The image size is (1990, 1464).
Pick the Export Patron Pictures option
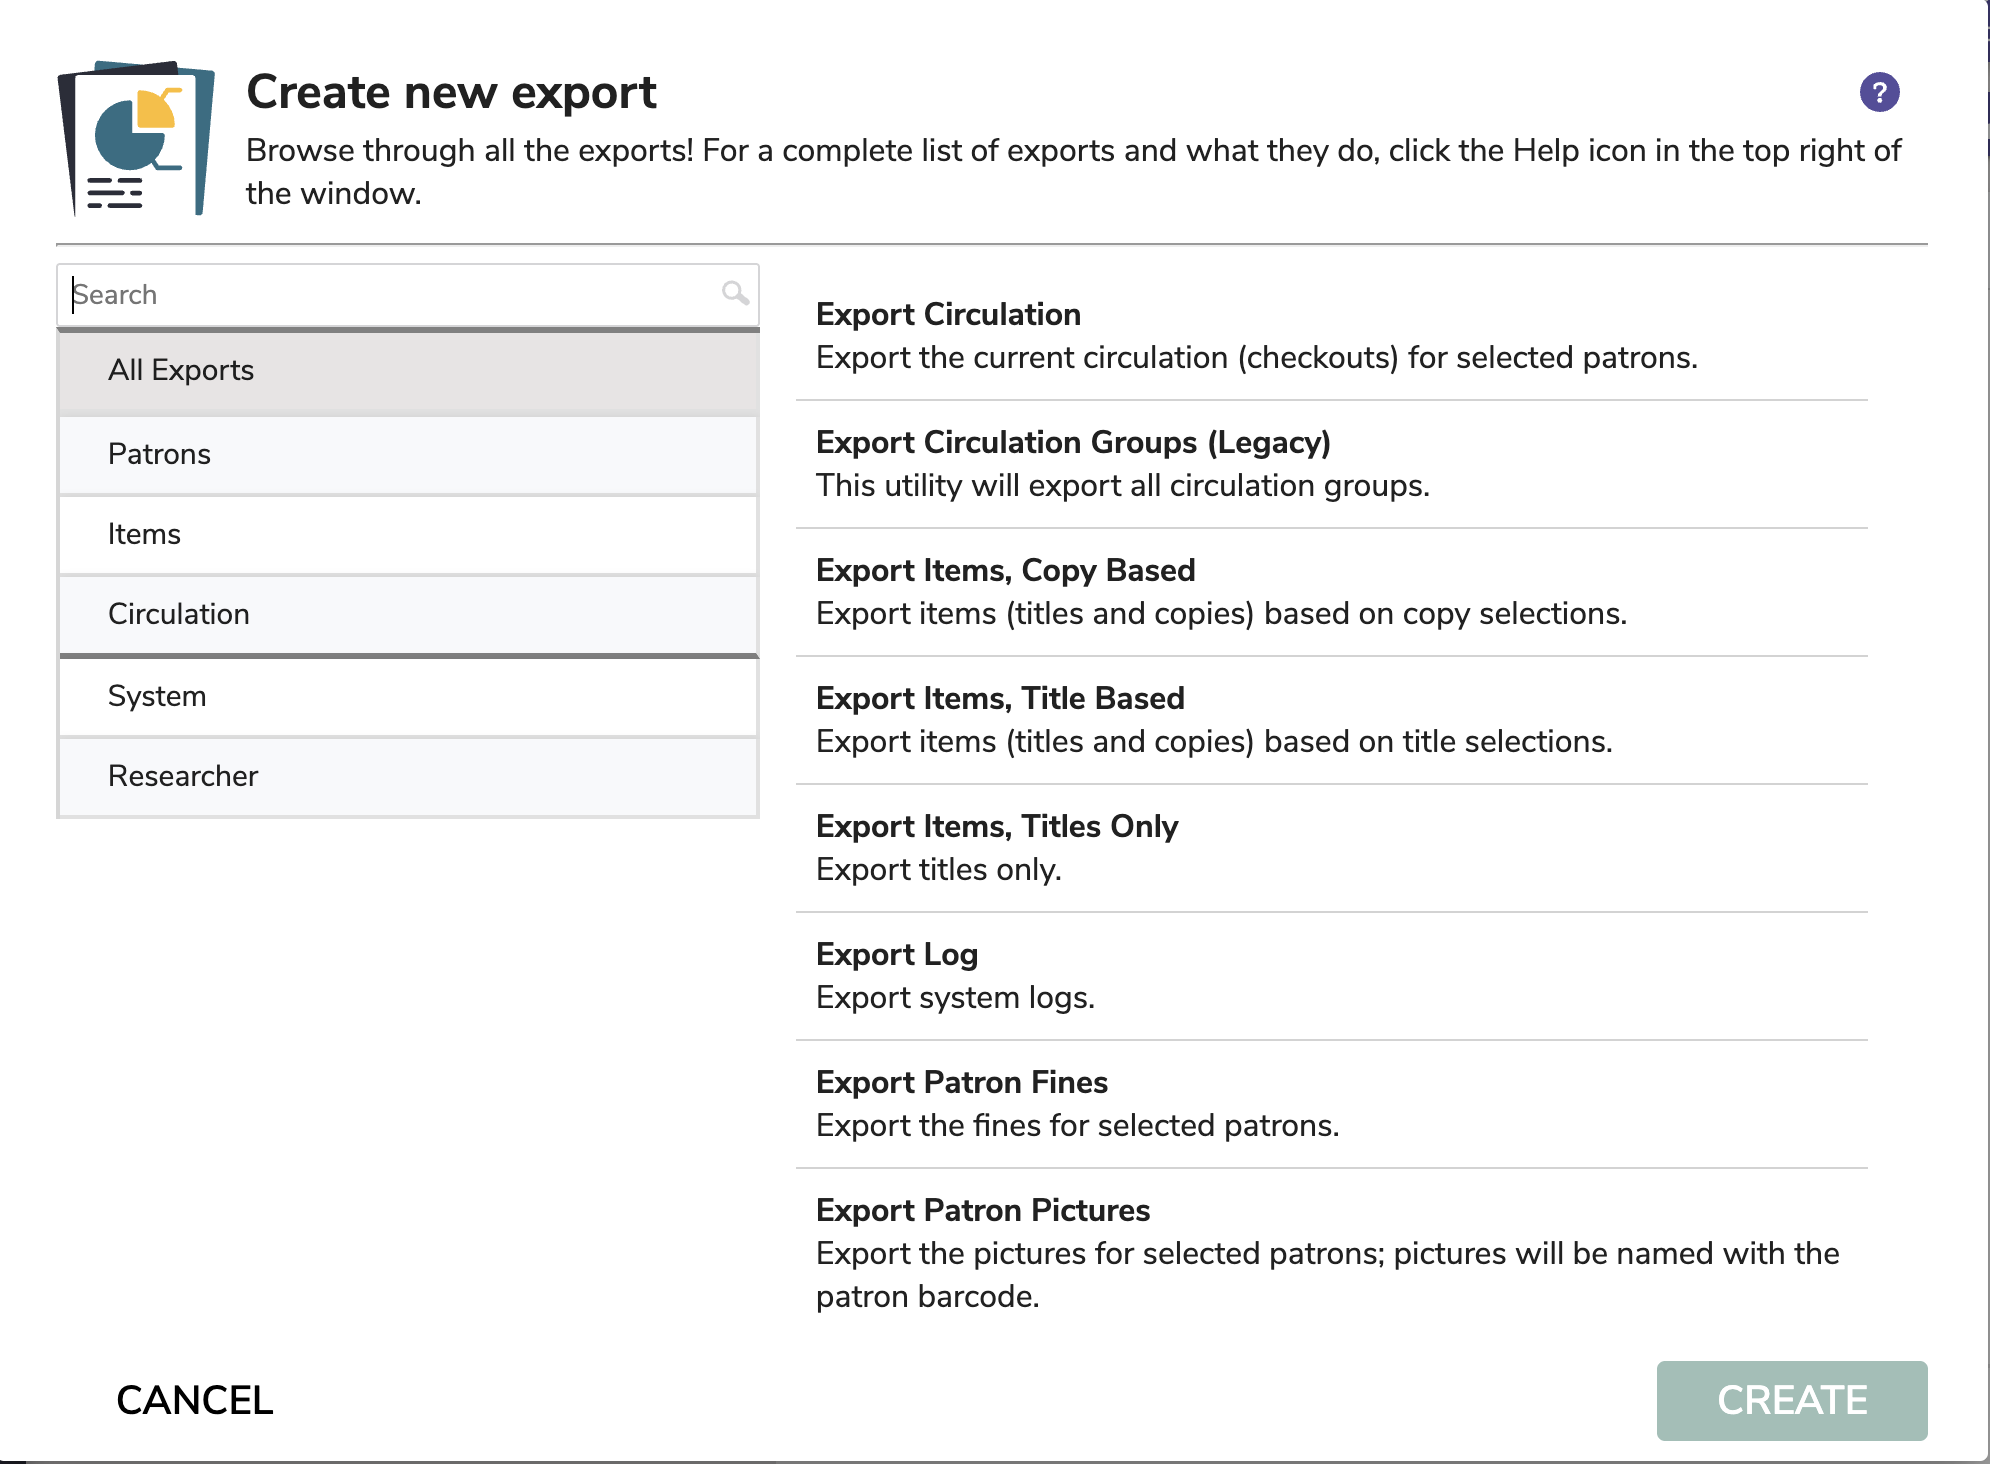[1330, 1252]
